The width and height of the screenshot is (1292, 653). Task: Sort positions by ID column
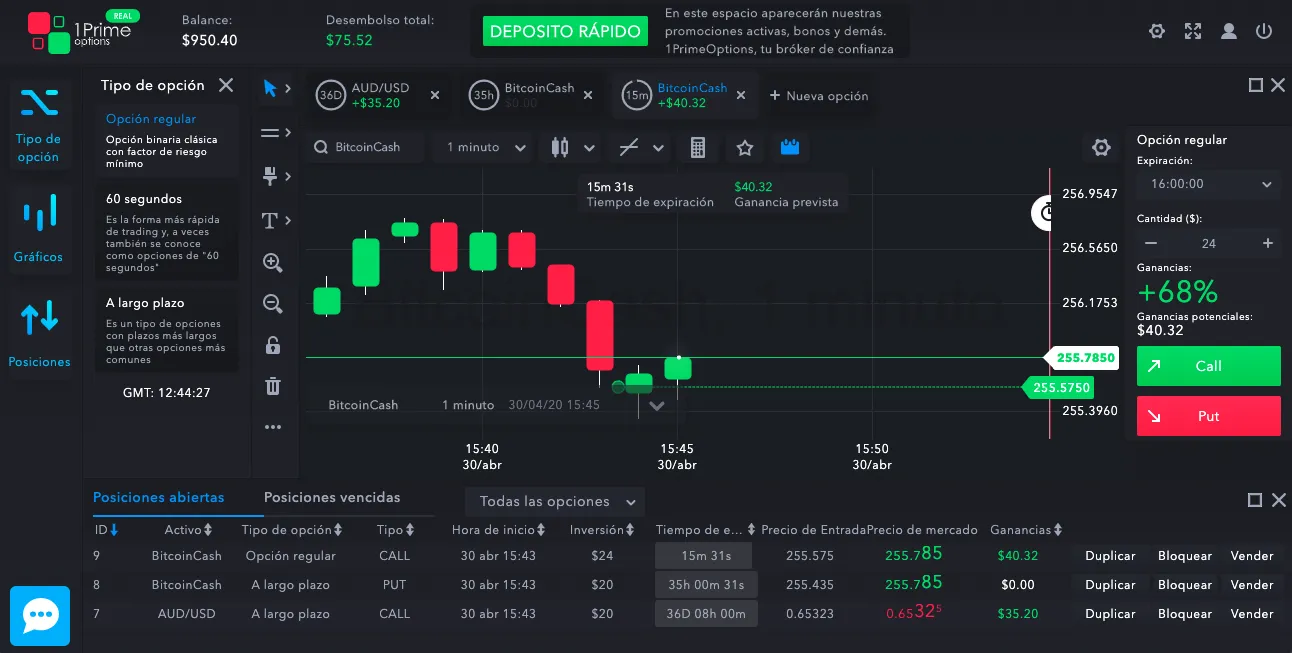pyautogui.click(x=107, y=530)
